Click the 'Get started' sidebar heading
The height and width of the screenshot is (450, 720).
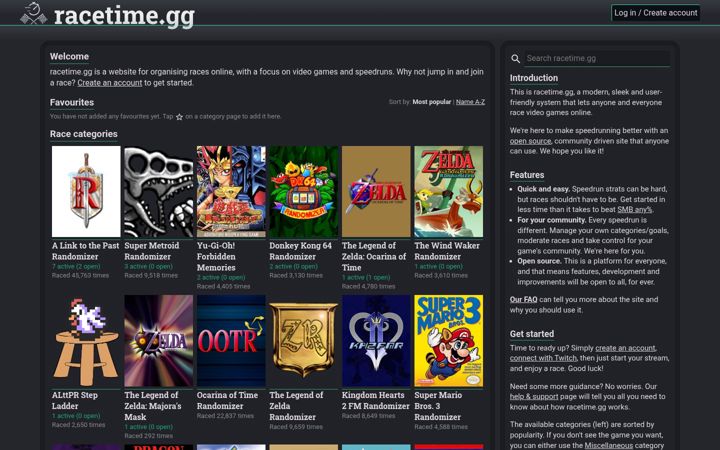[532, 334]
